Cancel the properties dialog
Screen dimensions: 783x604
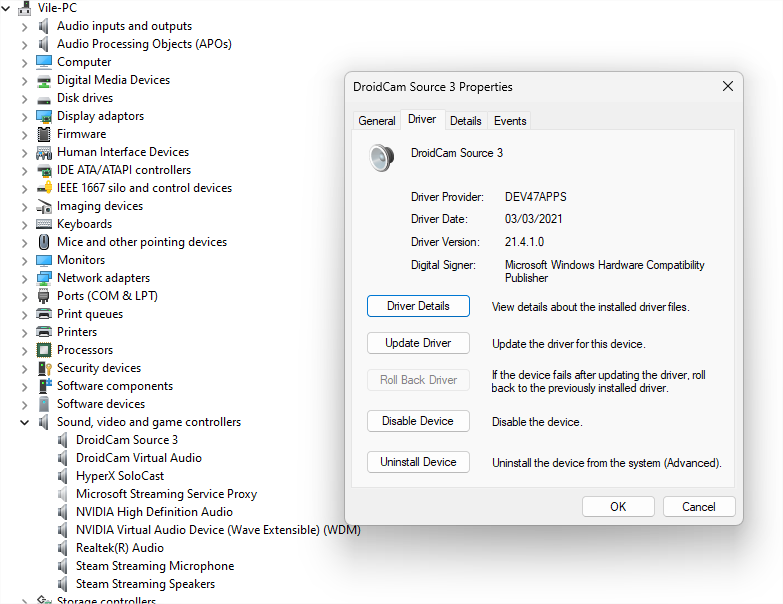[x=699, y=507]
